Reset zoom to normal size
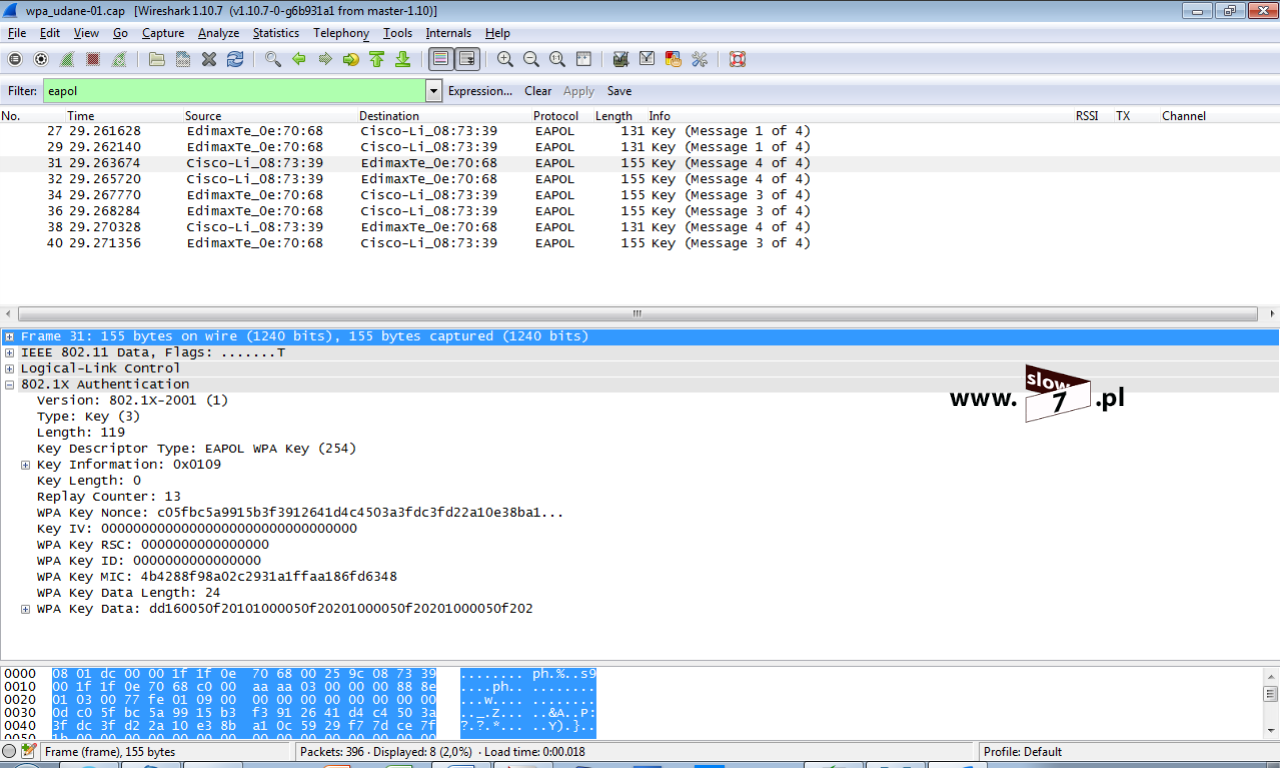 pyautogui.click(x=557, y=59)
